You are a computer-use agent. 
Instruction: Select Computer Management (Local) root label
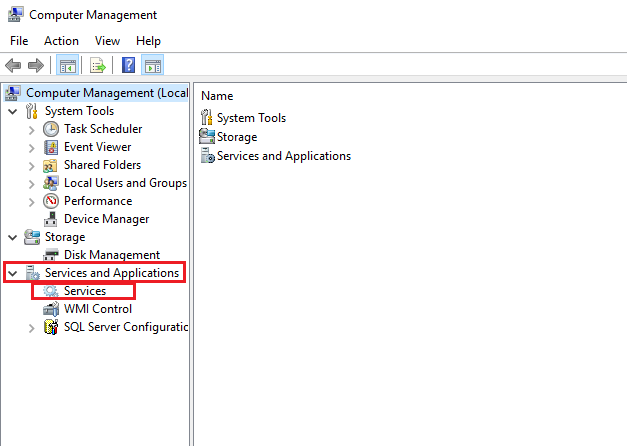[x=107, y=93]
